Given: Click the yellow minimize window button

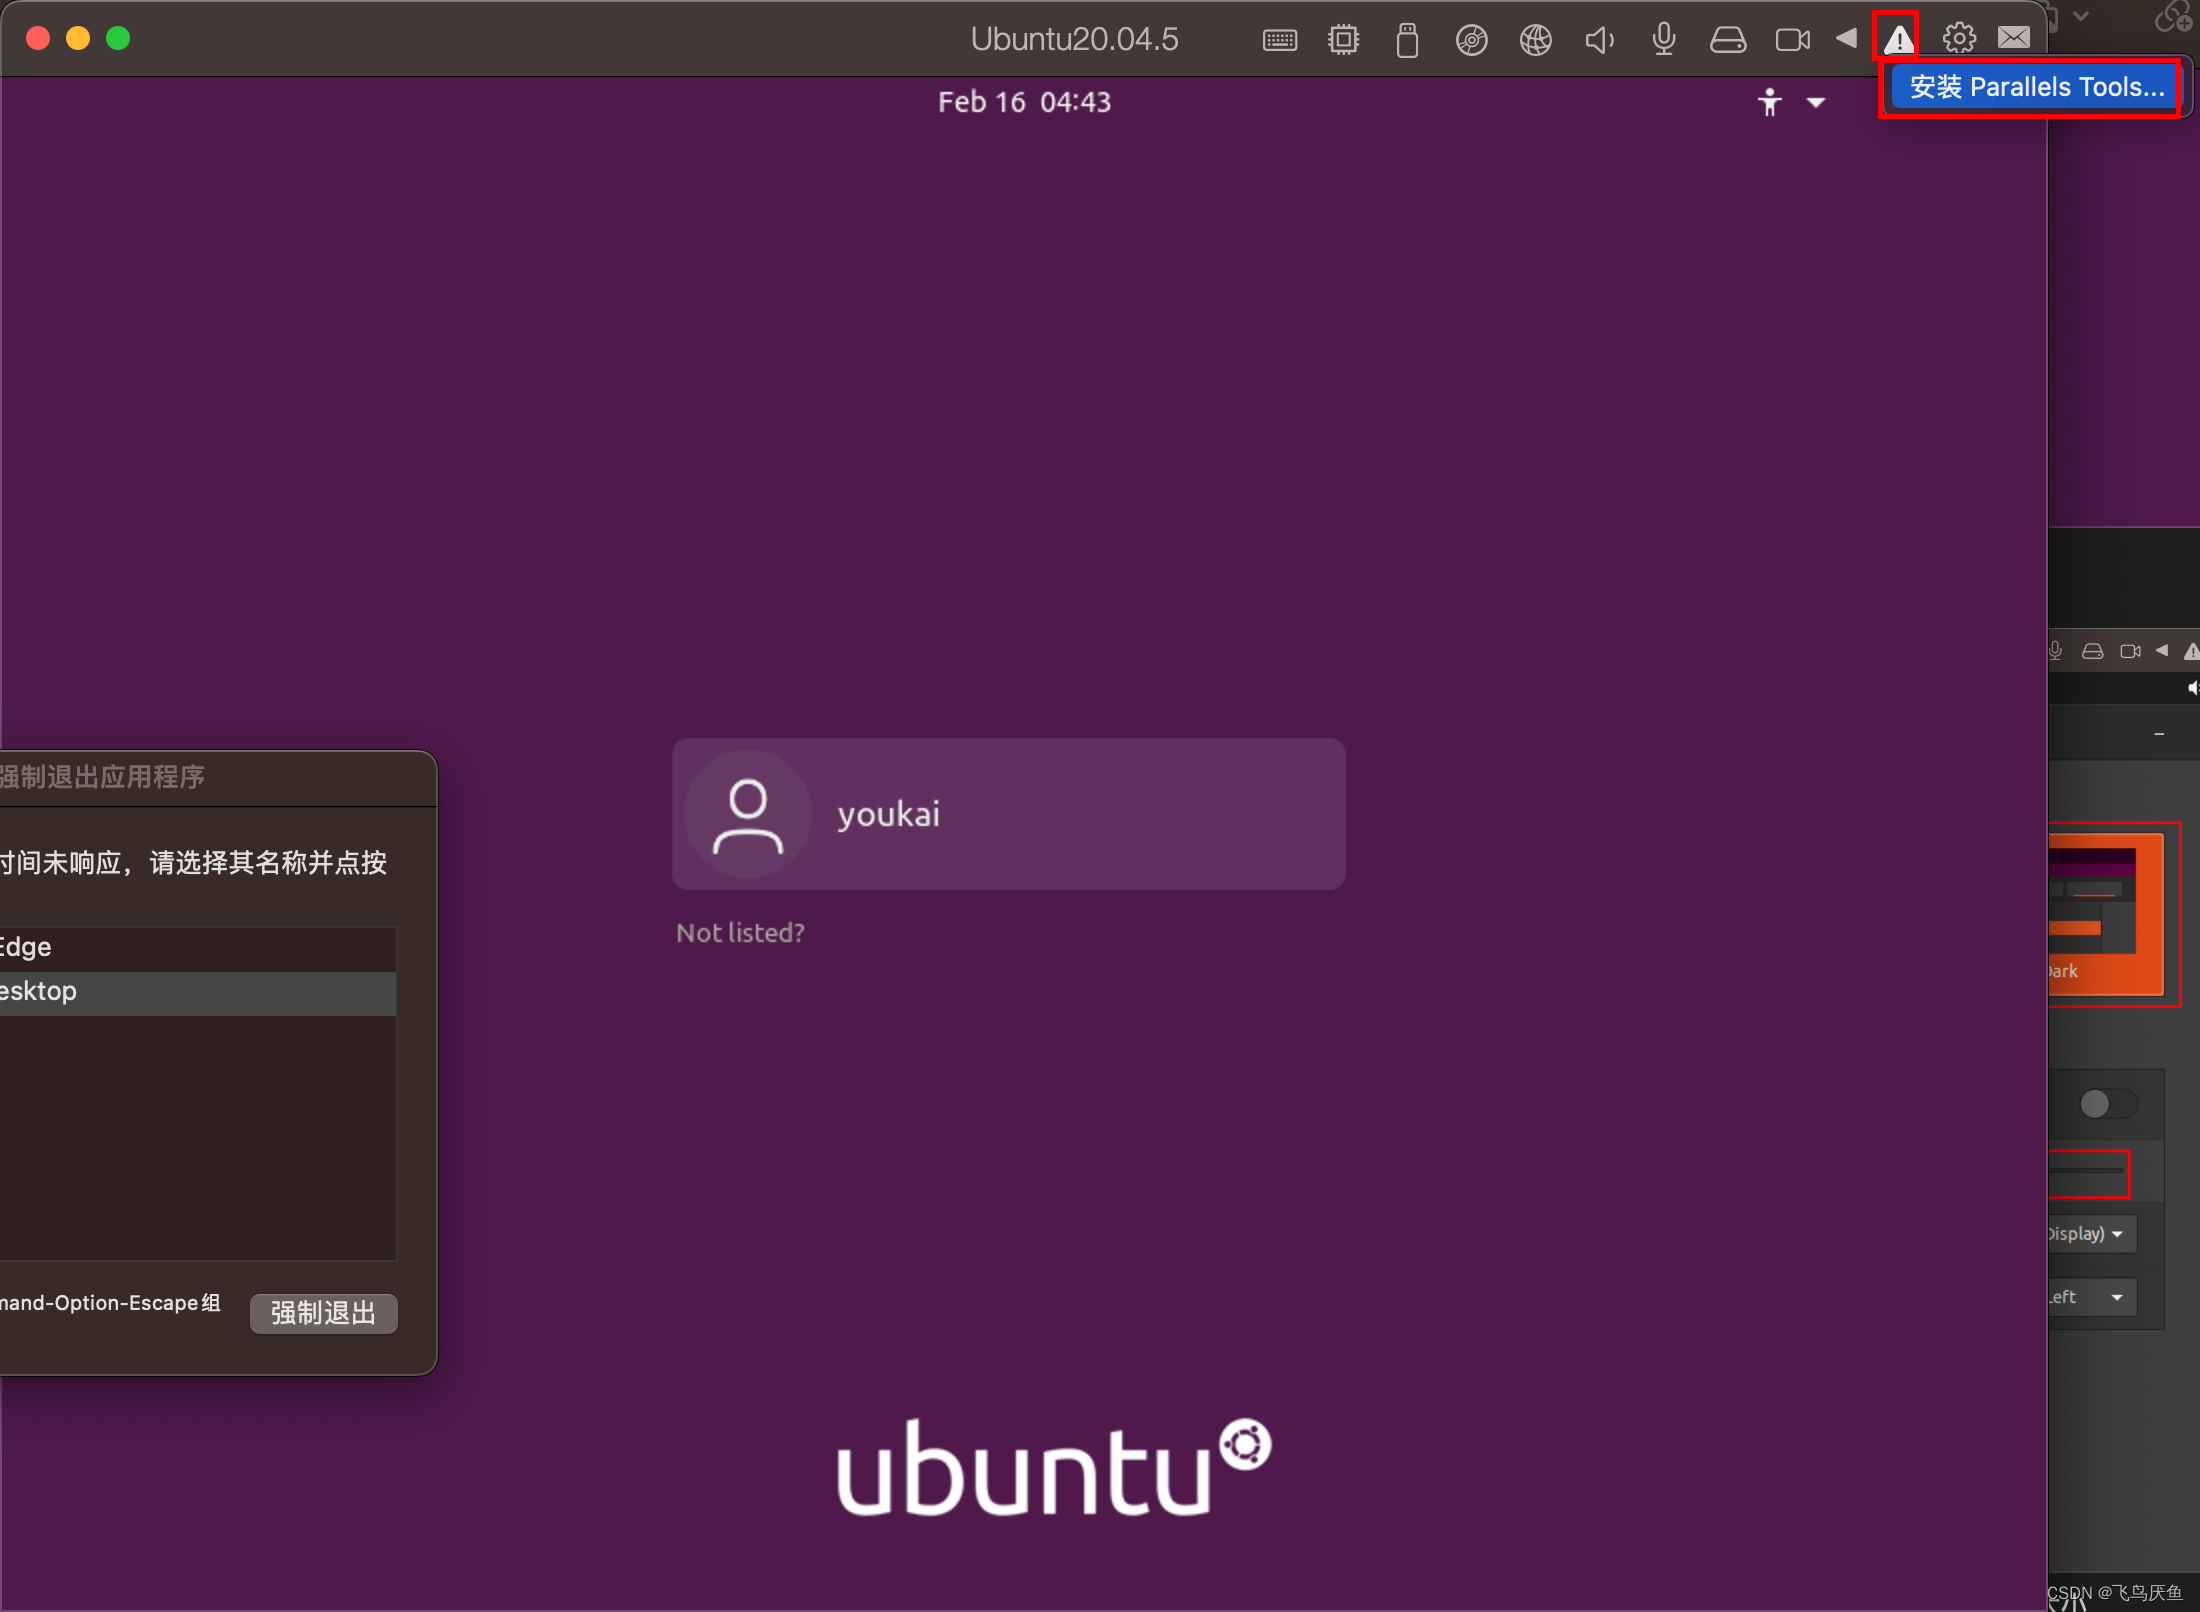Looking at the screenshot, I should pos(78,38).
